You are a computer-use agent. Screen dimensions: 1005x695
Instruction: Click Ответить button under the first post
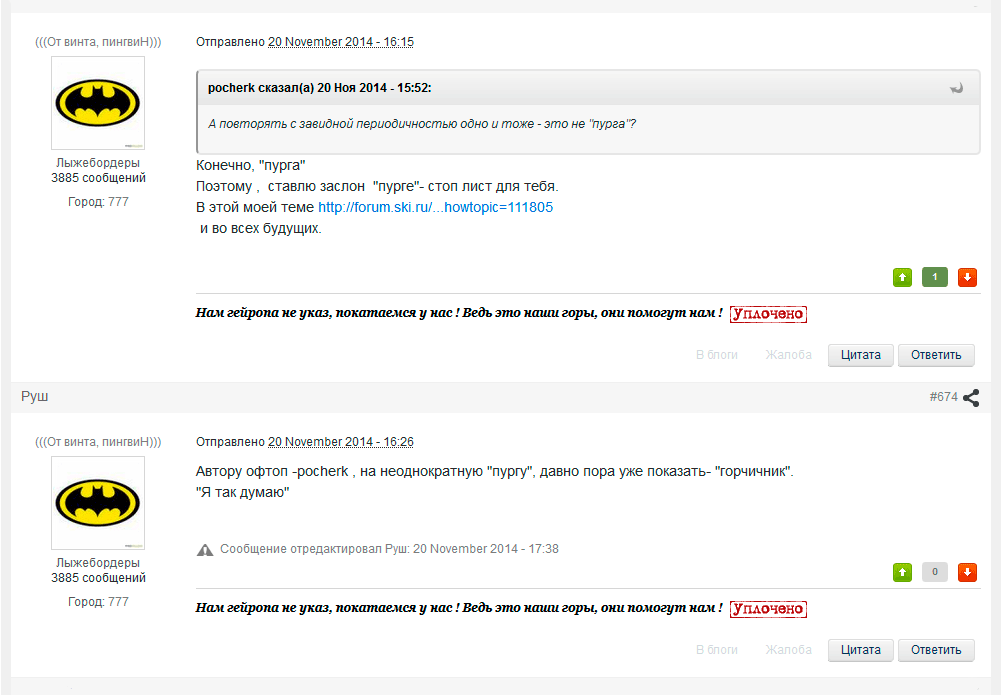tap(936, 355)
